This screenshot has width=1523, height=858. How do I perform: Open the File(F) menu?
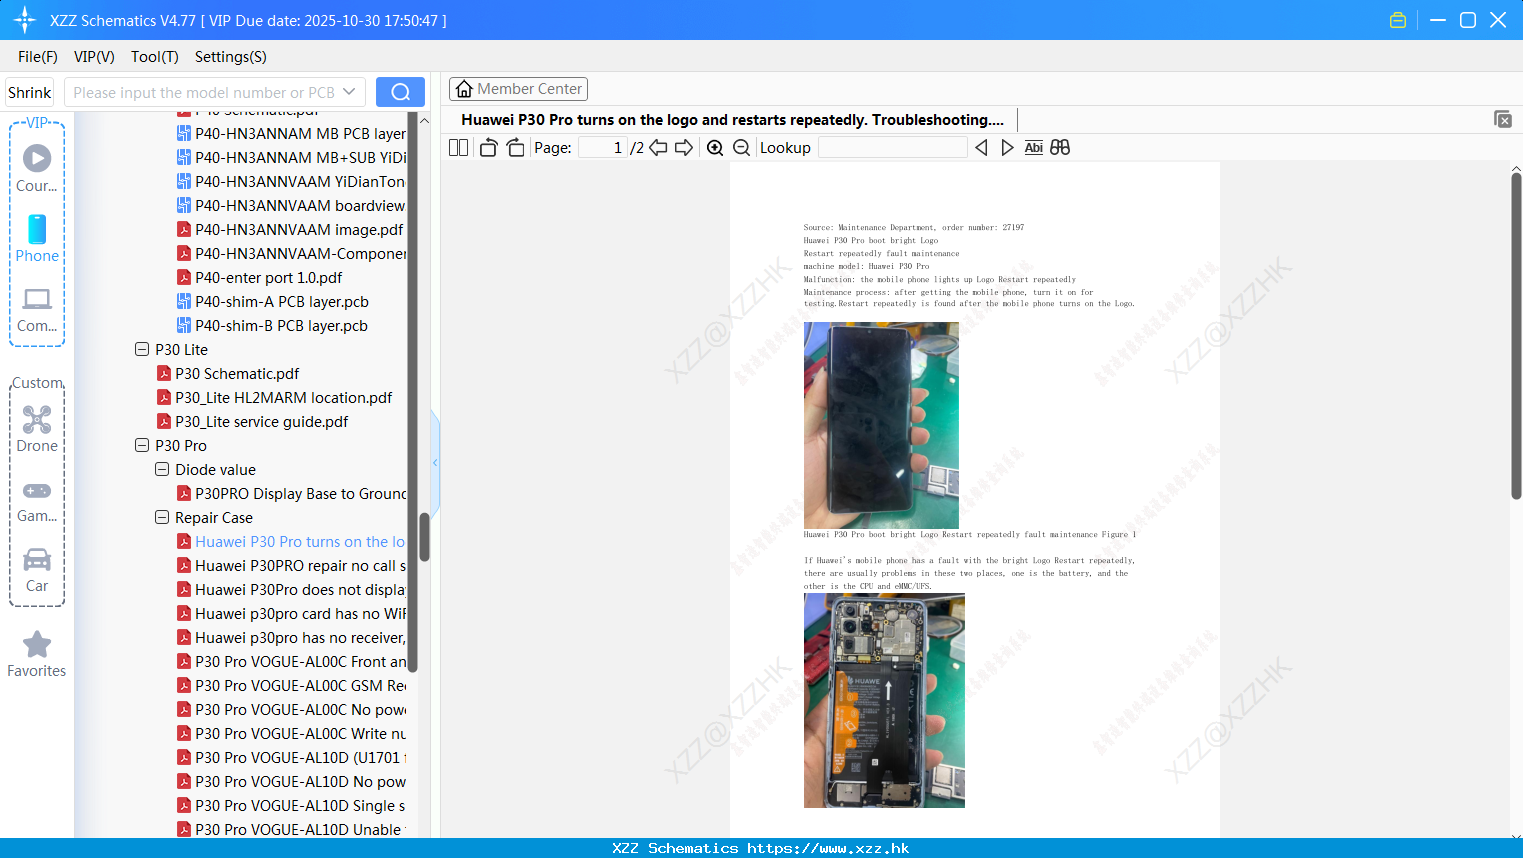(x=38, y=57)
